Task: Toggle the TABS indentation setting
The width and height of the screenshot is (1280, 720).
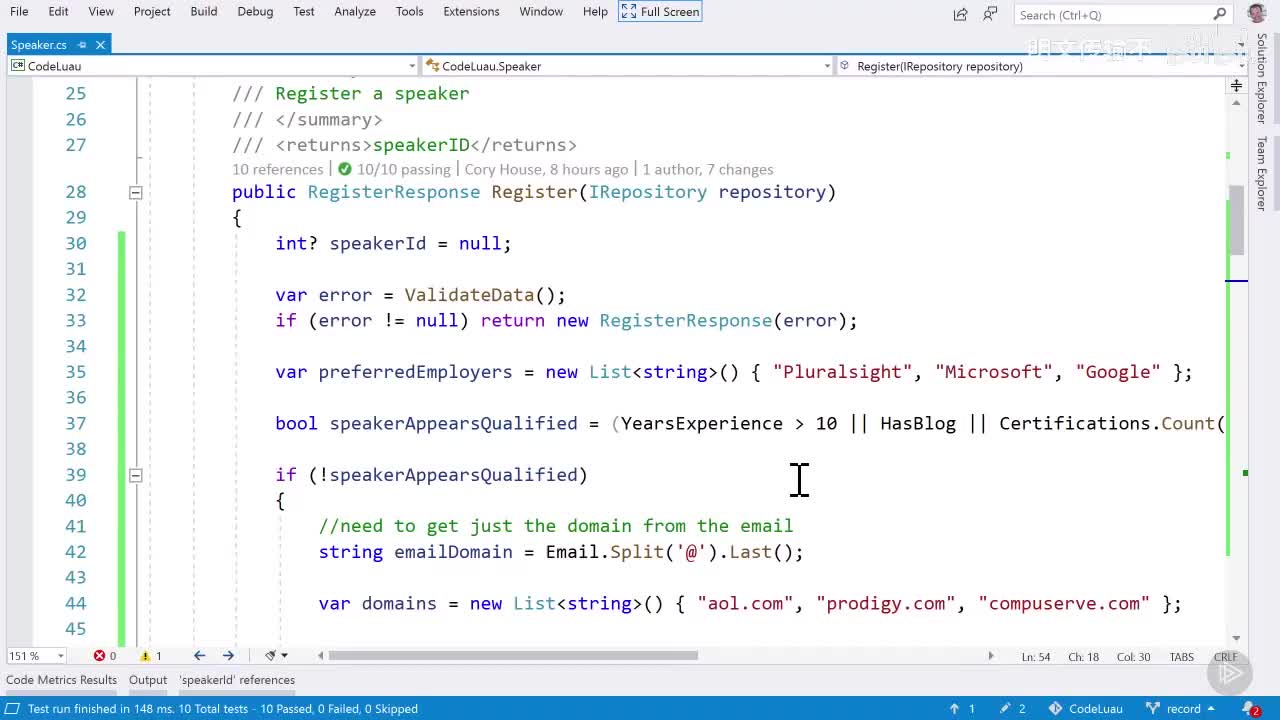Action: 1181,657
